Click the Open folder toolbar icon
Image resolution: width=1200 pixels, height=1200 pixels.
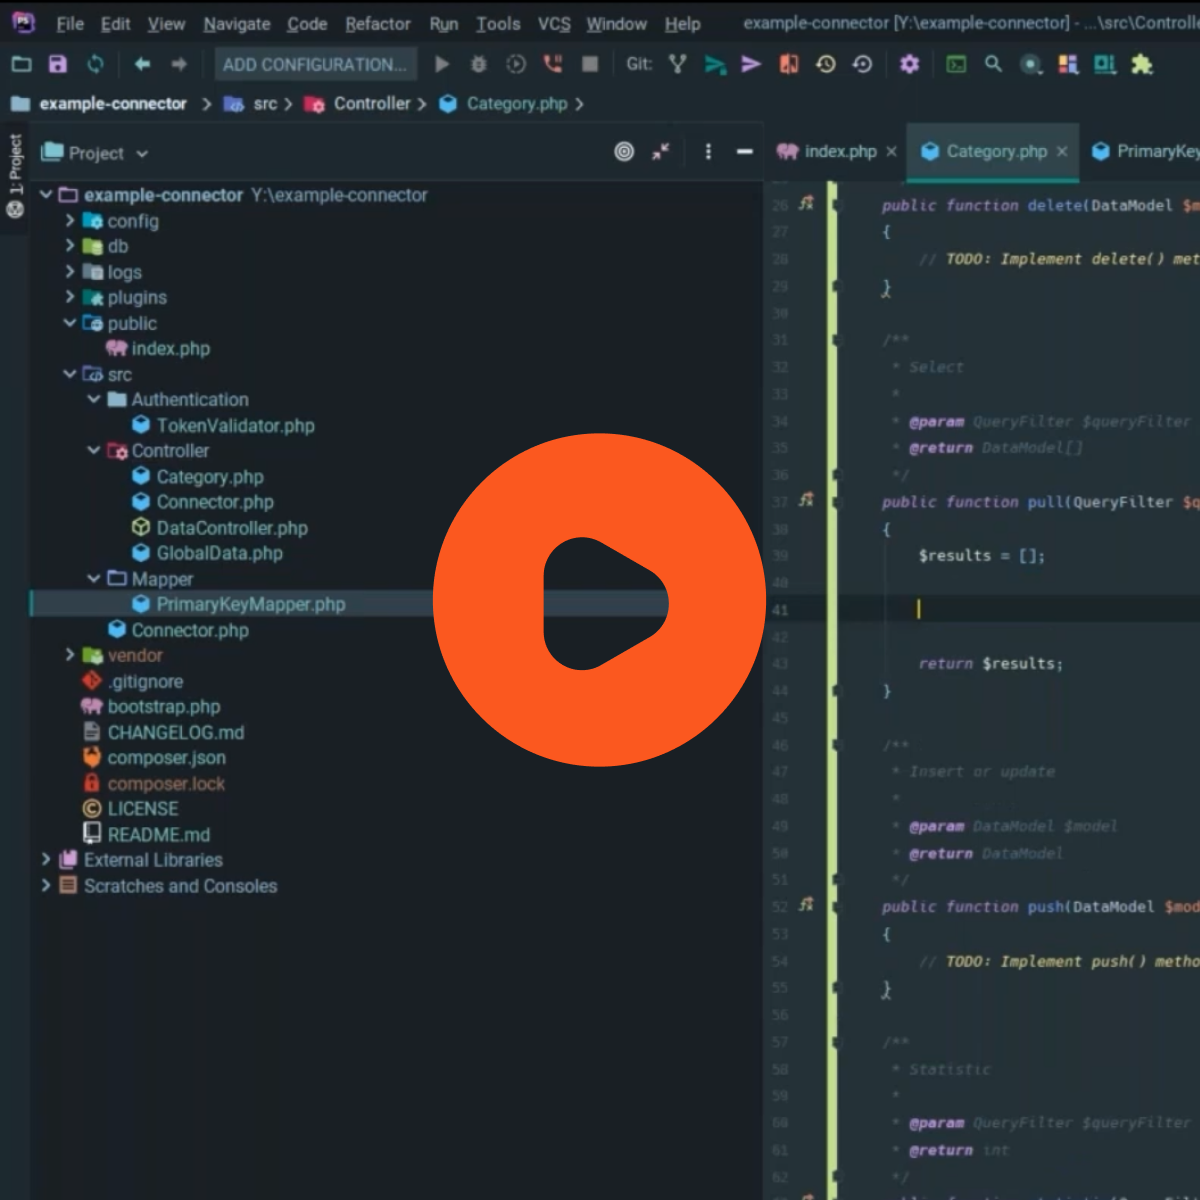coord(21,64)
